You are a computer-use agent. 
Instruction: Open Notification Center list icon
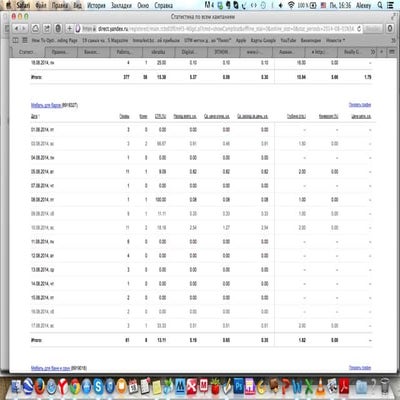point(390,5)
